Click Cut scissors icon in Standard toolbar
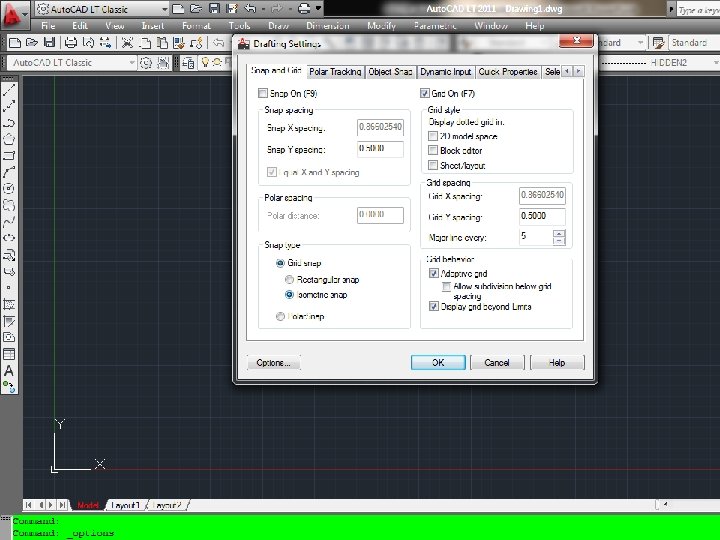The image size is (720, 540). point(127,43)
